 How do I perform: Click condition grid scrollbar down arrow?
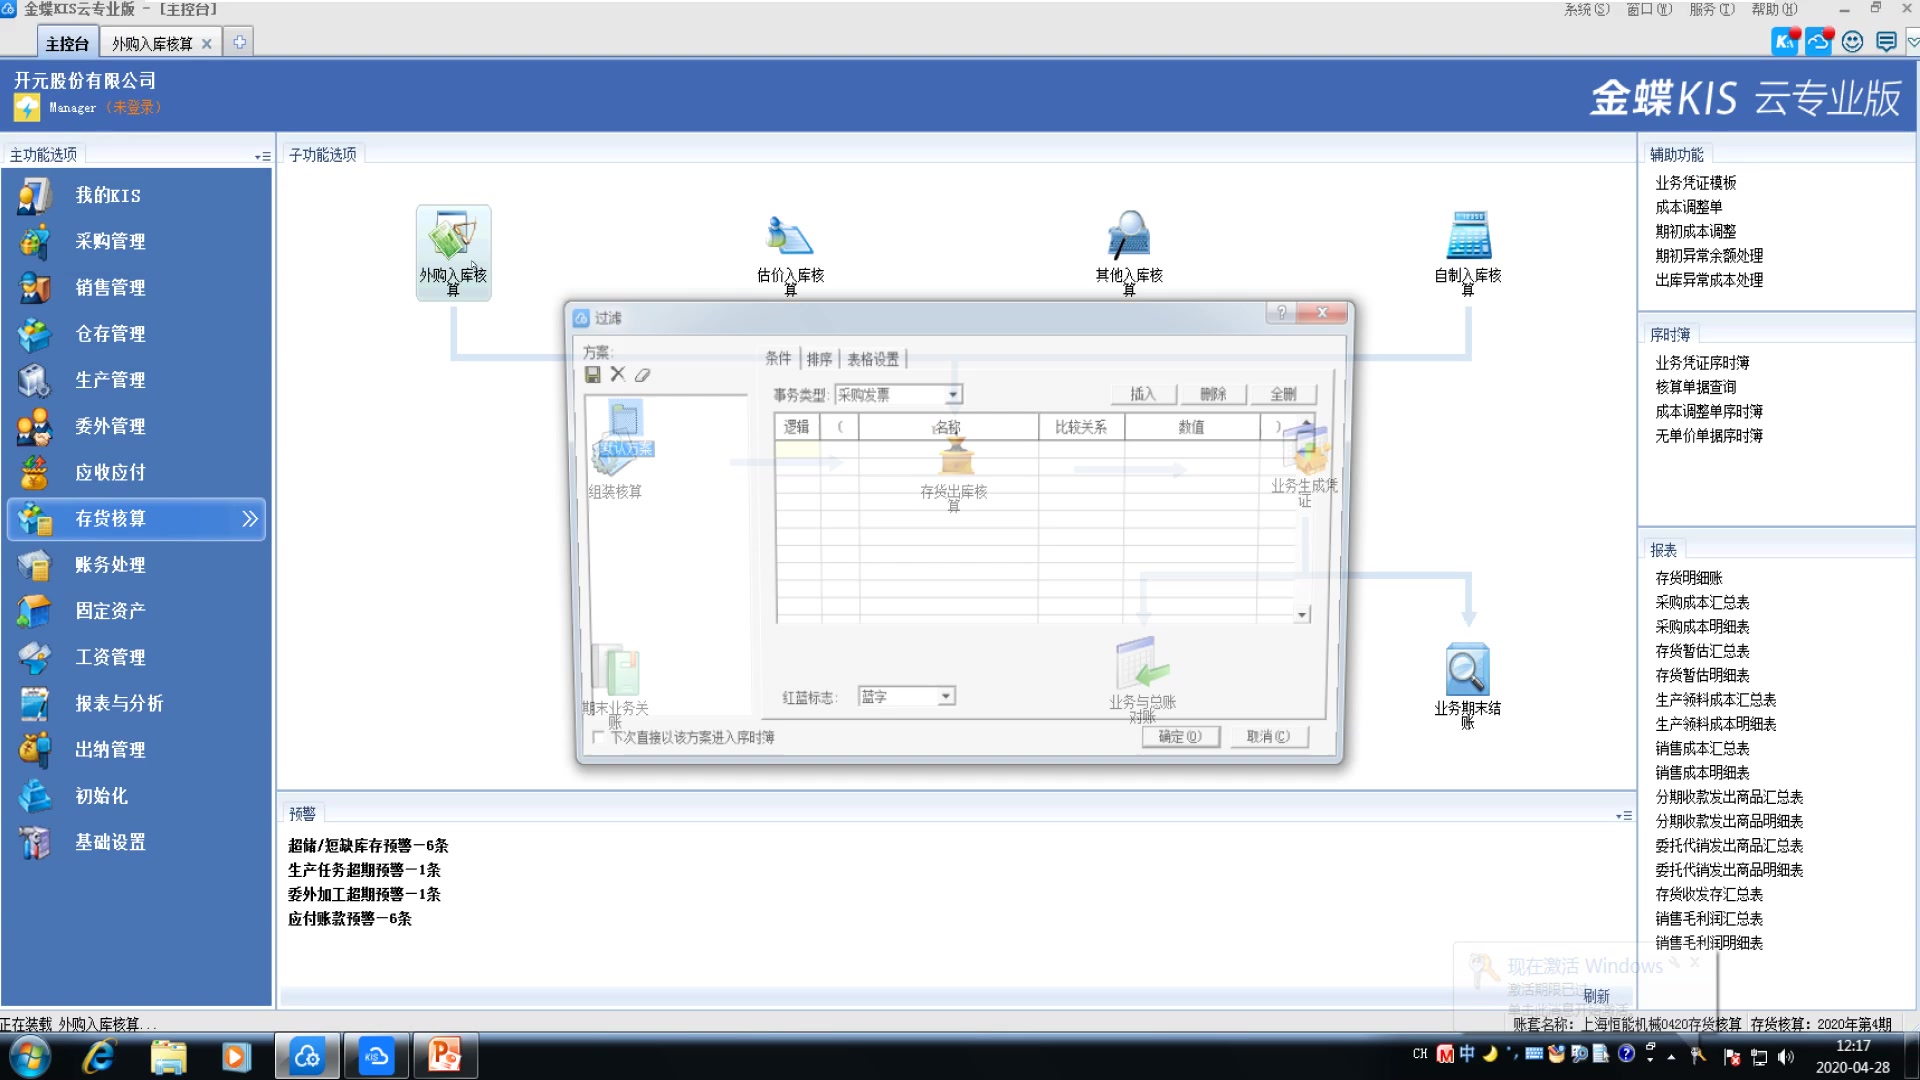(1302, 614)
